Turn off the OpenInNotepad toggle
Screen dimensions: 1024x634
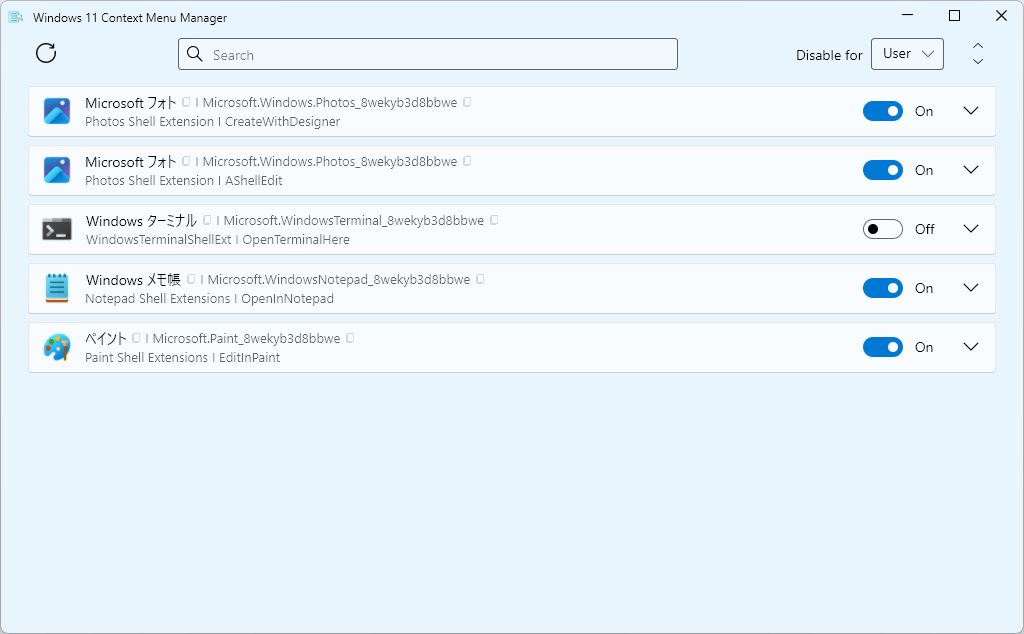(x=882, y=288)
